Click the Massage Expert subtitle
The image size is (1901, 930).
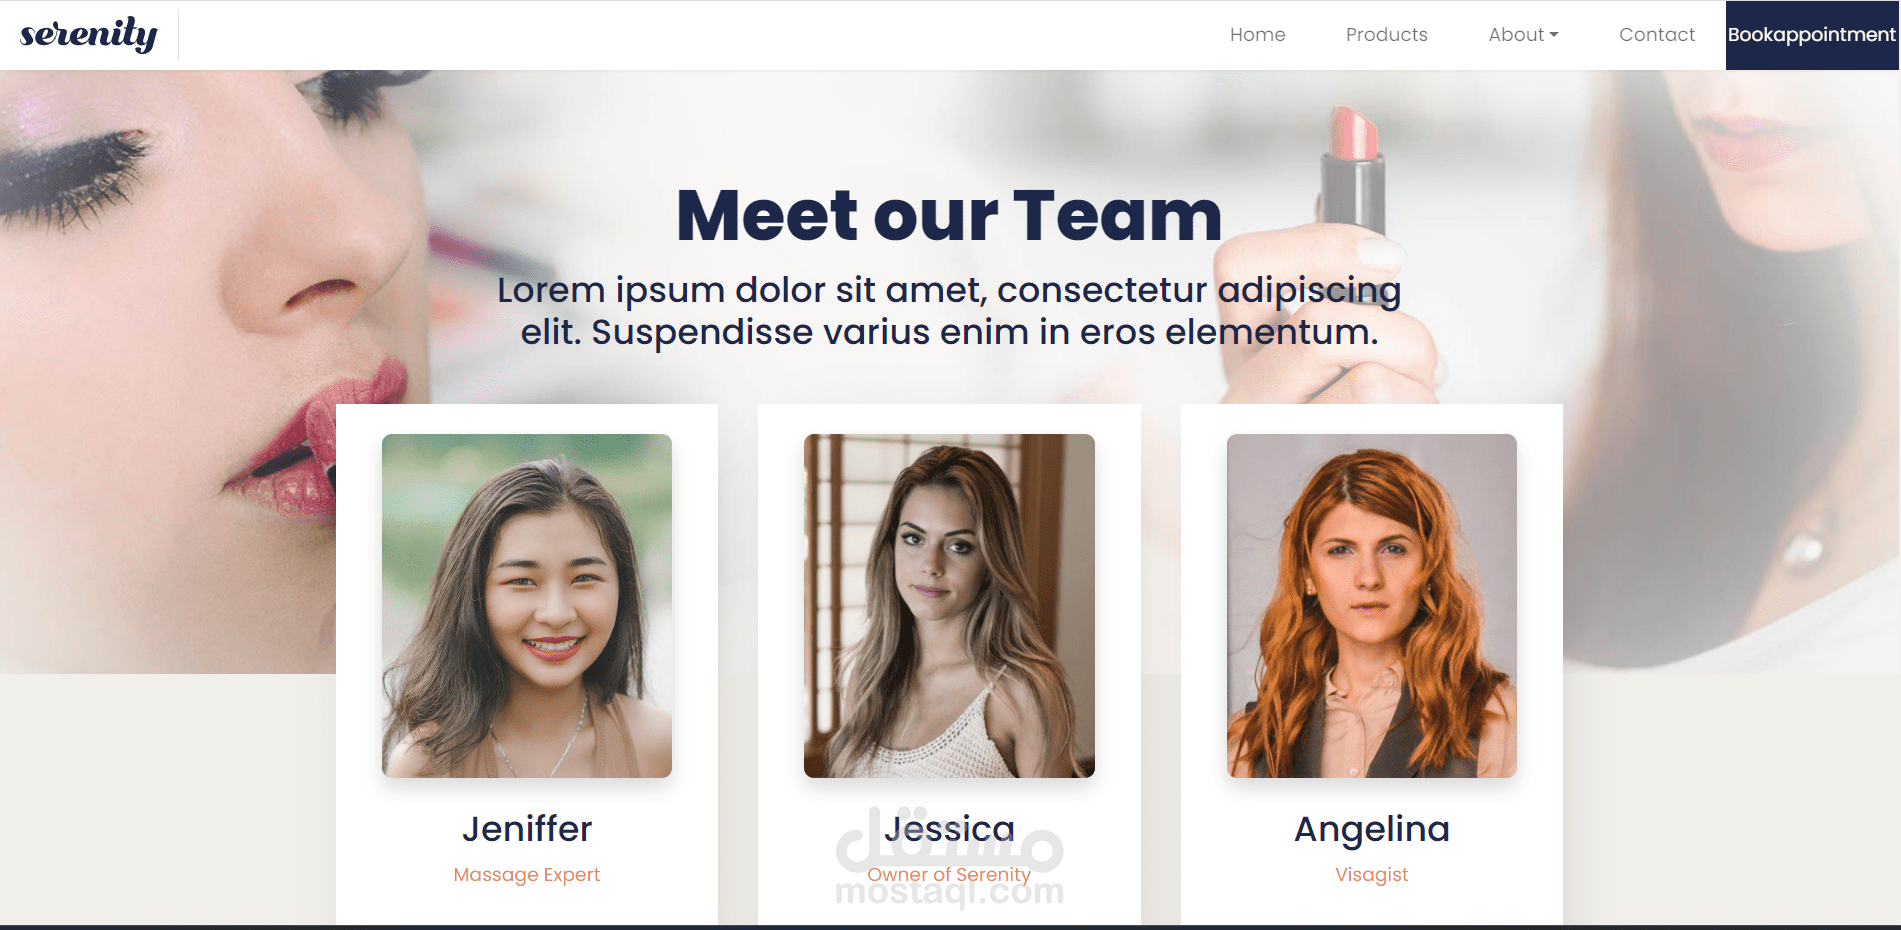tap(527, 875)
